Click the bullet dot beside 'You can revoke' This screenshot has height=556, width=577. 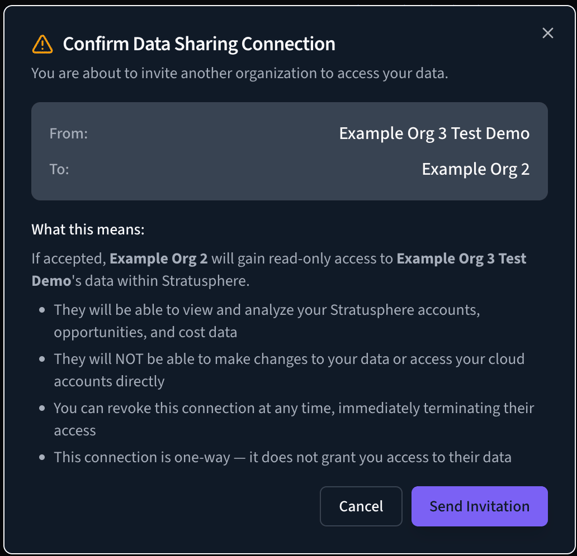click(42, 408)
